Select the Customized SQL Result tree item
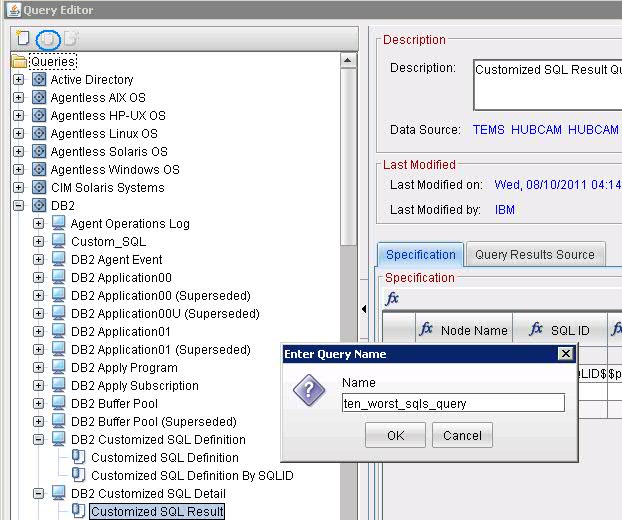Image resolution: width=622 pixels, height=520 pixels. 157,511
